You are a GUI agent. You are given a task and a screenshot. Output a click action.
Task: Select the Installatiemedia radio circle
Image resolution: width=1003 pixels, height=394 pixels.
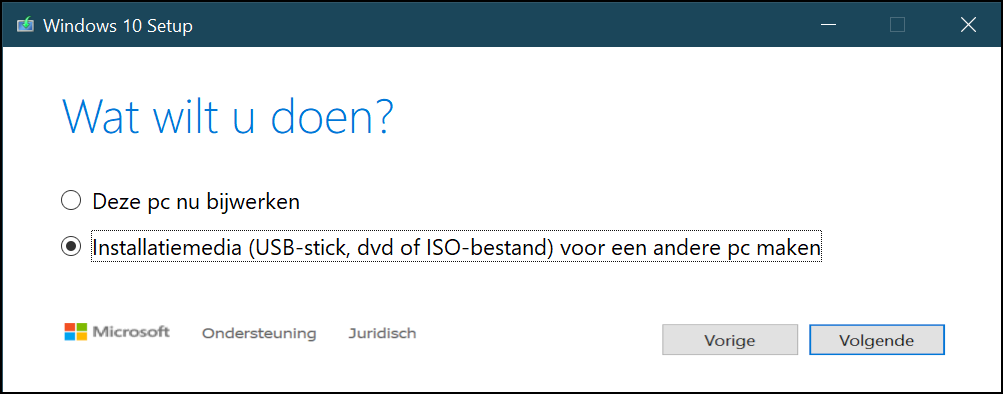71,247
